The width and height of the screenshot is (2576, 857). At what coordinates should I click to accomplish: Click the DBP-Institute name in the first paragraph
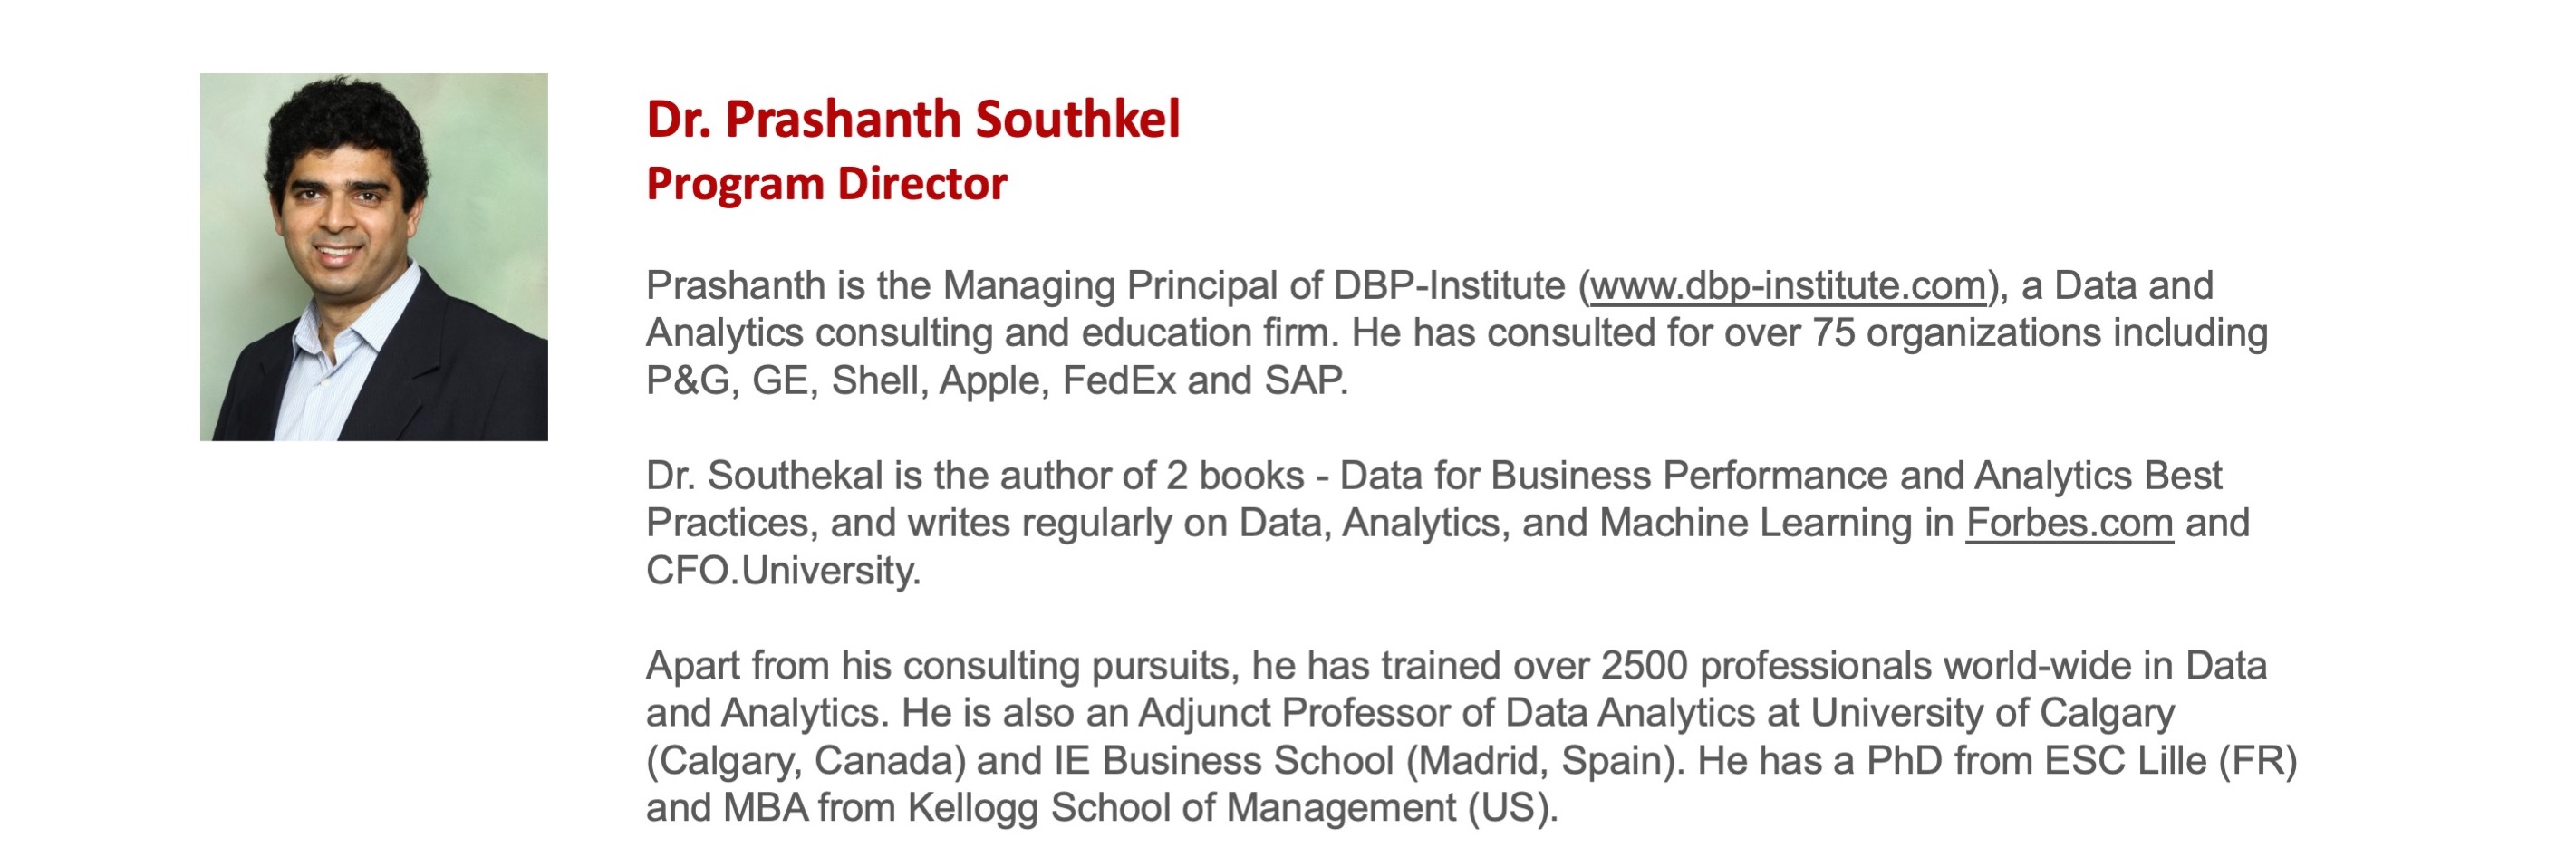(x=1449, y=286)
